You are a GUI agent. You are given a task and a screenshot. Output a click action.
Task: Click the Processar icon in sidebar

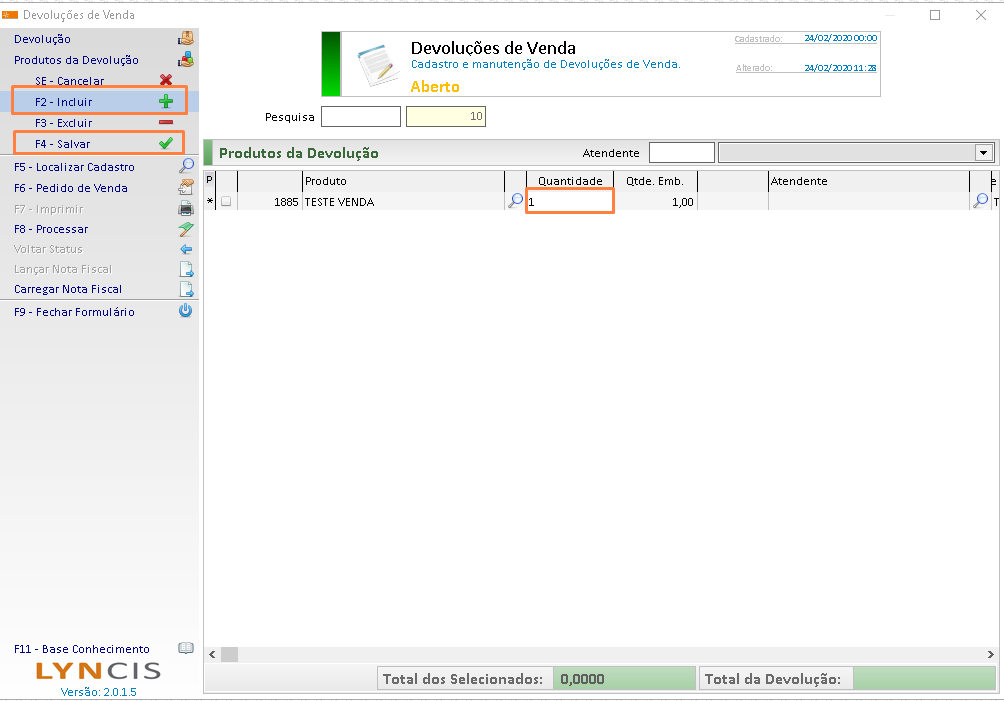(x=186, y=229)
